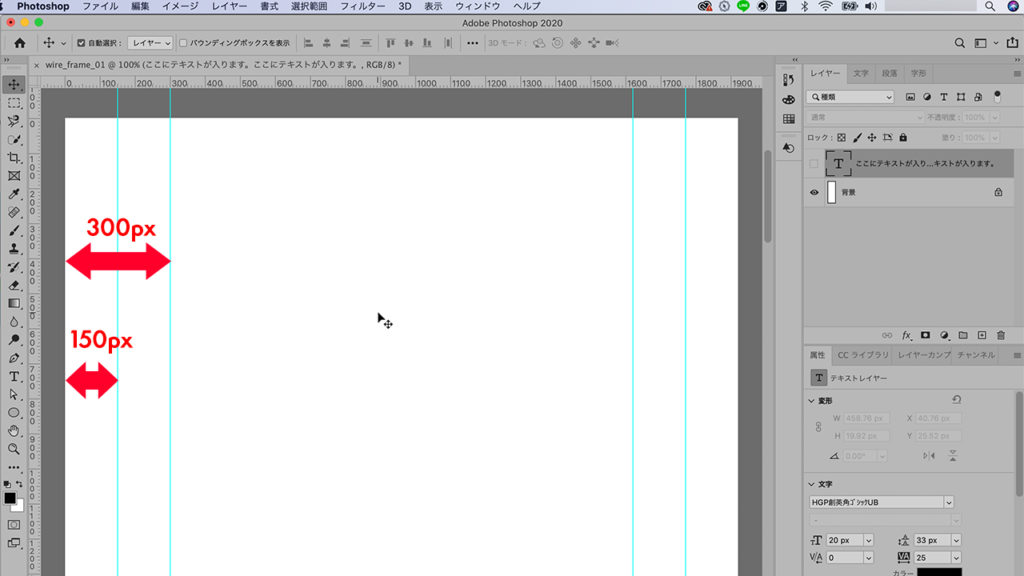Image resolution: width=1024 pixels, height=576 pixels.
Task: Open the レイヤー auto-select dropdown
Action: tap(150, 43)
